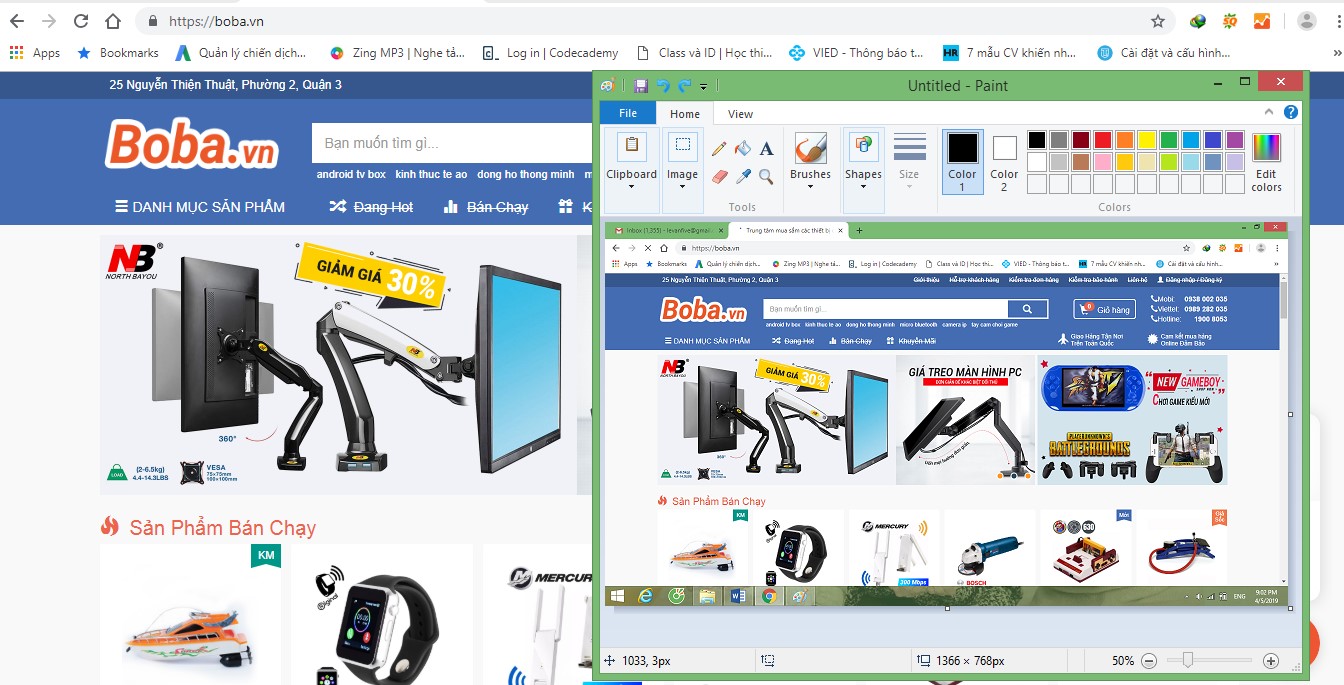Activate the Eraser tool

pyautogui.click(x=718, y=177)
